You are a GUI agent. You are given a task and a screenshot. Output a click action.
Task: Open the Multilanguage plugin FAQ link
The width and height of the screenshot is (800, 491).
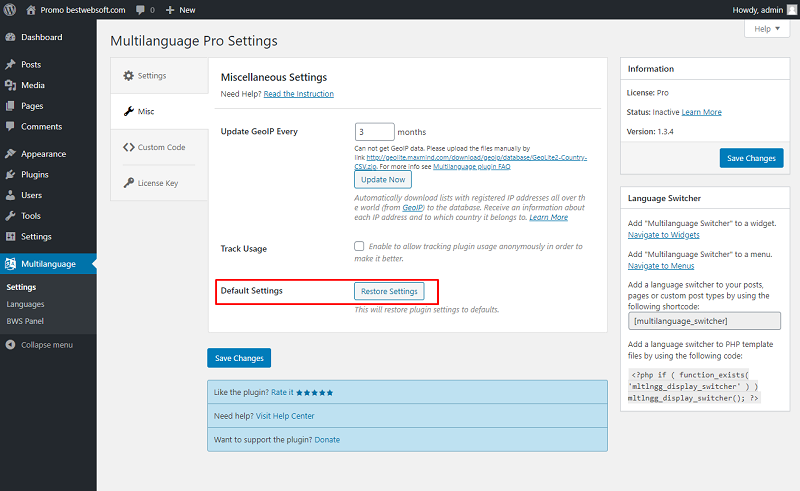[x=471, y=166]
